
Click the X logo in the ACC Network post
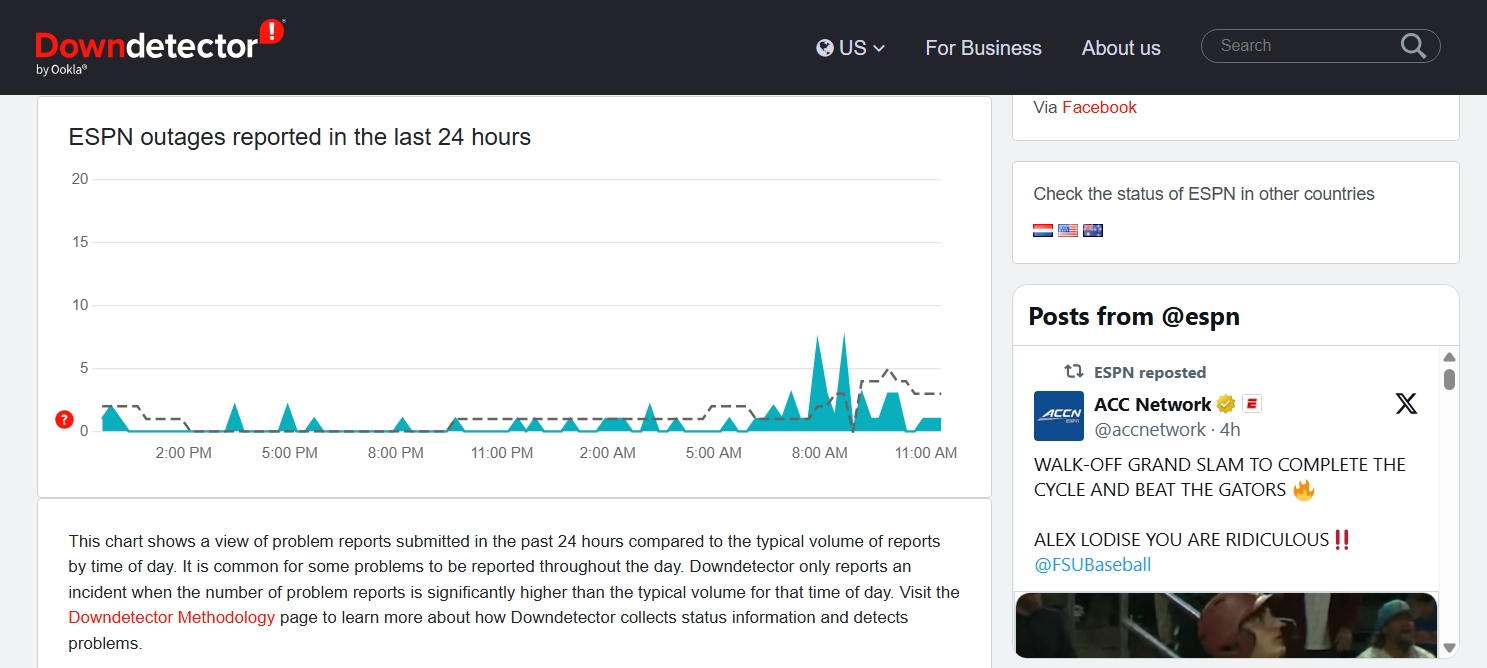[x=1406, y=403]
